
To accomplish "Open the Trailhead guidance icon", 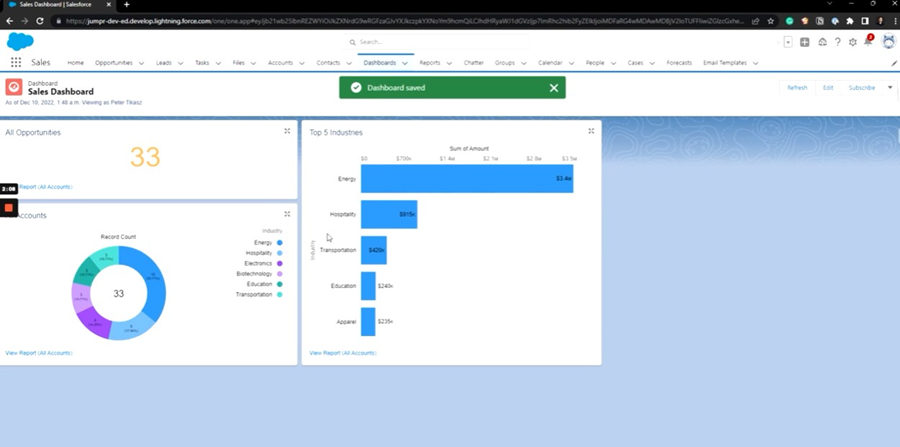I will 822,42.
